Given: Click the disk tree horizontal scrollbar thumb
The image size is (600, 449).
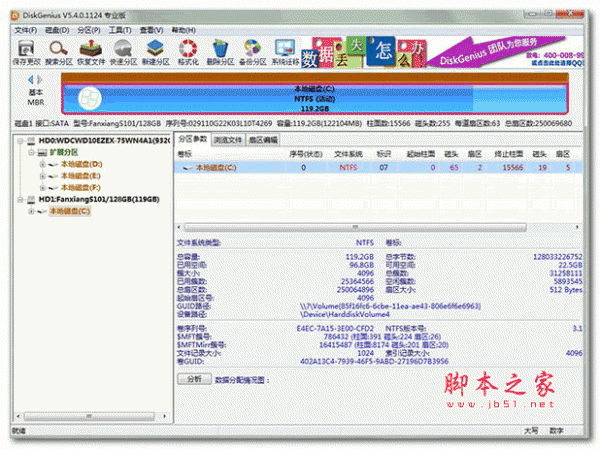Looking at the screenshot, I should tap(89, 416).
